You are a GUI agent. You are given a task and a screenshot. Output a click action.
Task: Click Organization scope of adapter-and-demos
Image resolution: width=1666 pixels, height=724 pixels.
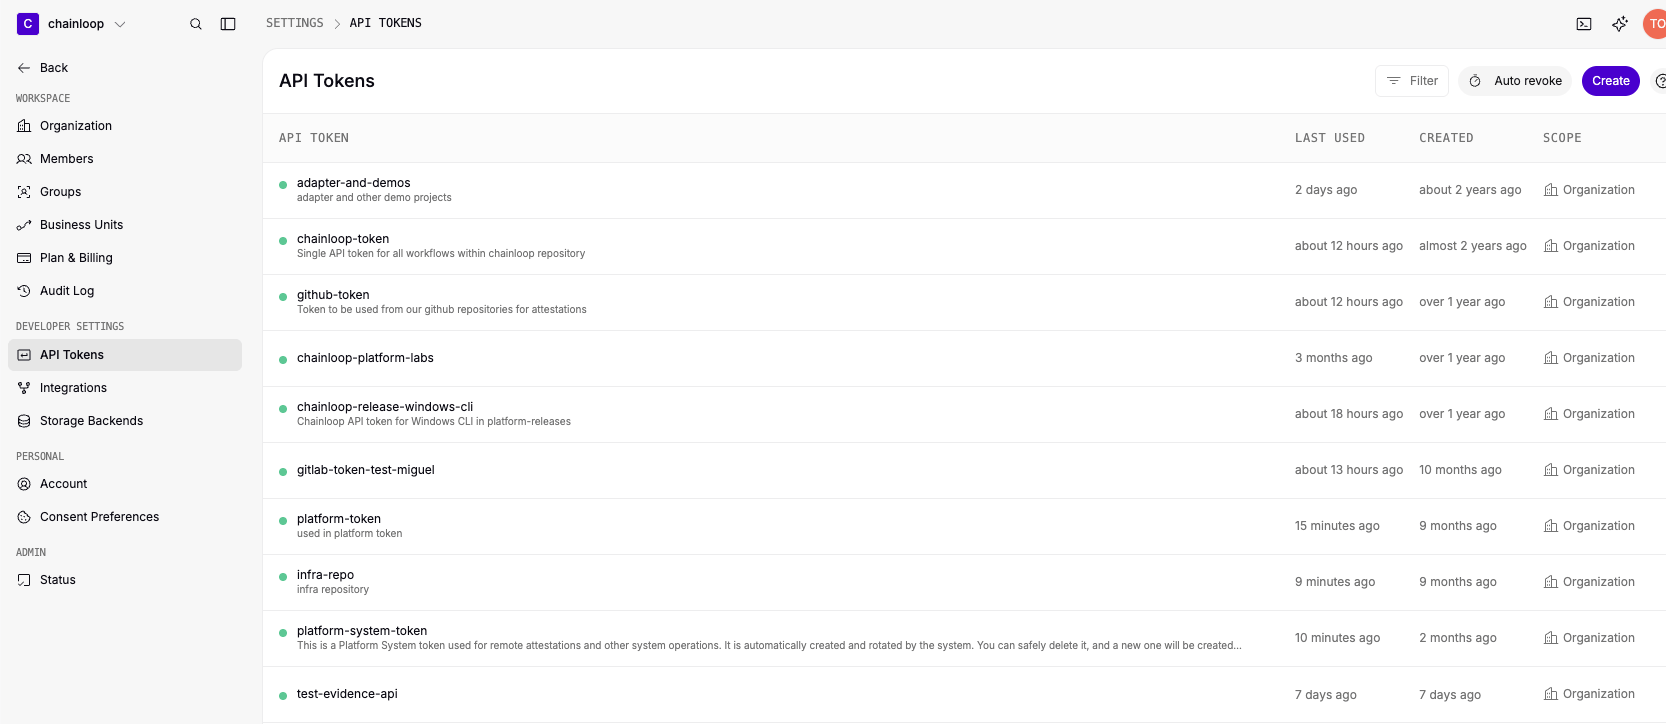pyautogui.click(x=1589, y=190)
